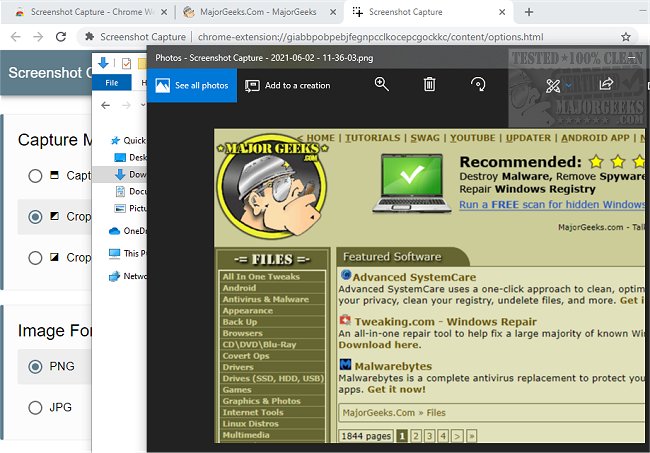The height and width of the screenshot is (453, 650).
Task: Open a new Chrome tab
Action: click(529, 12)
